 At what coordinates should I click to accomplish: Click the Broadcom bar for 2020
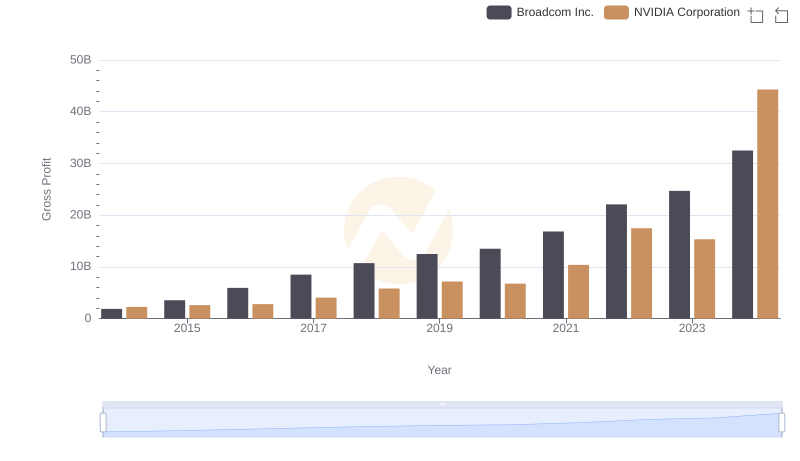tap(490, 284)
